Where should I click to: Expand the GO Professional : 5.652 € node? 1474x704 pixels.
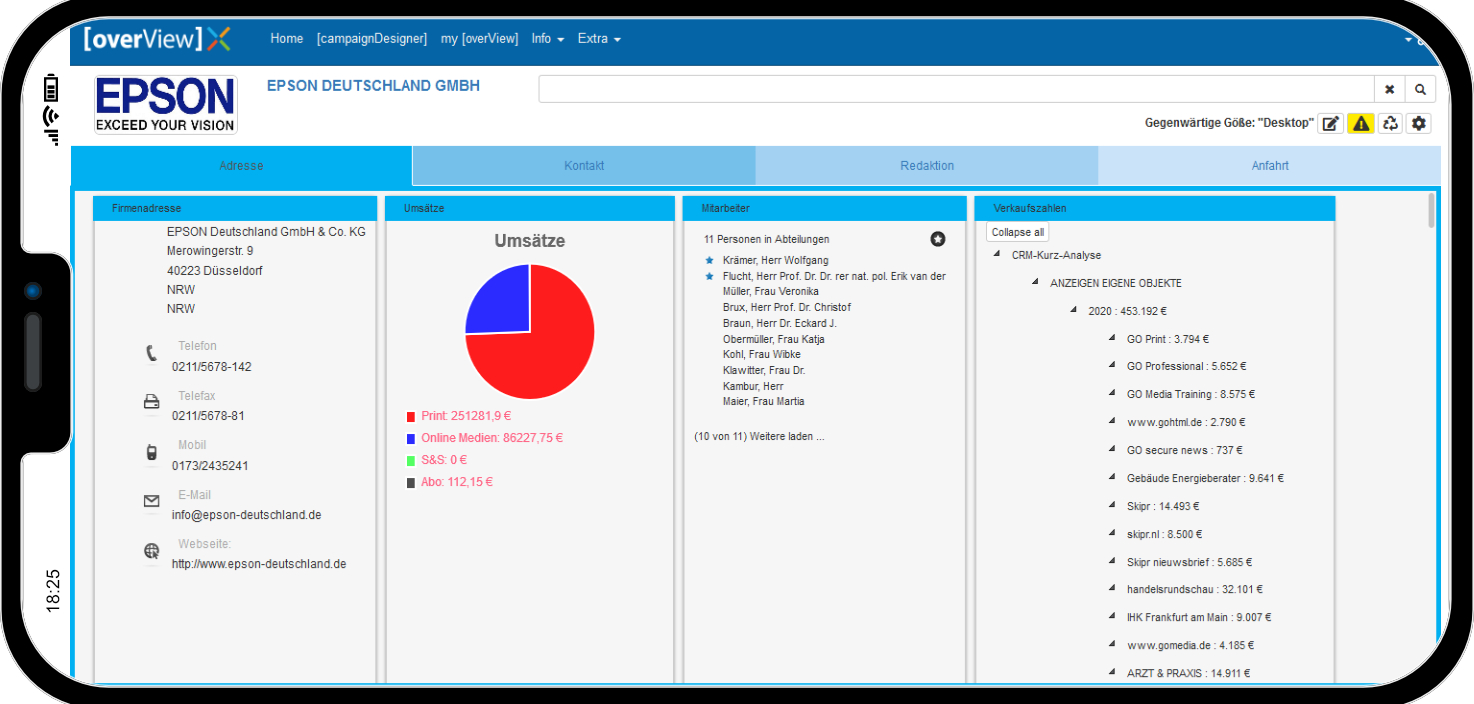[x=1112, y=366]
